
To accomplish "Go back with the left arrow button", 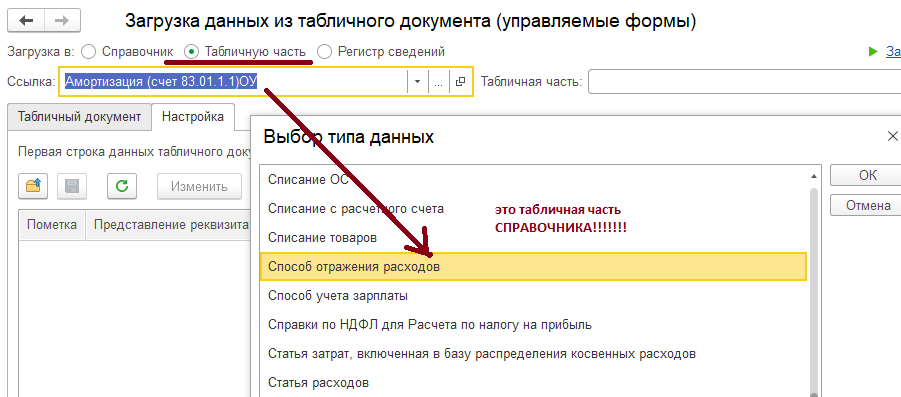I will coord(26,21).
